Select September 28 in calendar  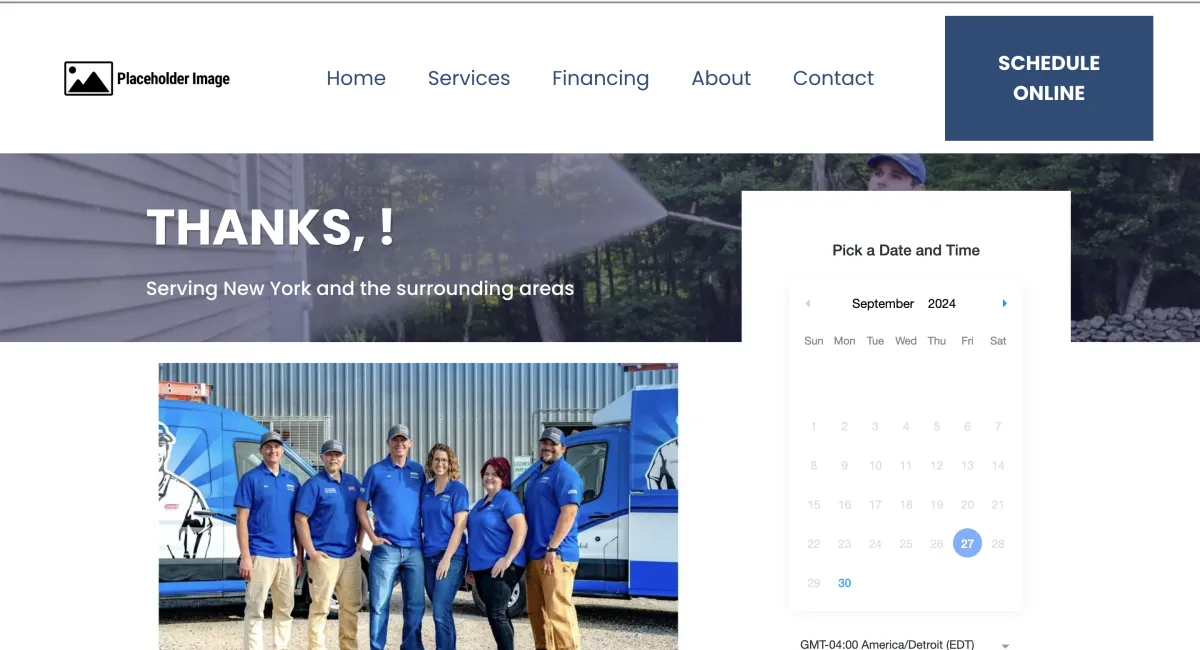[x=998, y=544]
